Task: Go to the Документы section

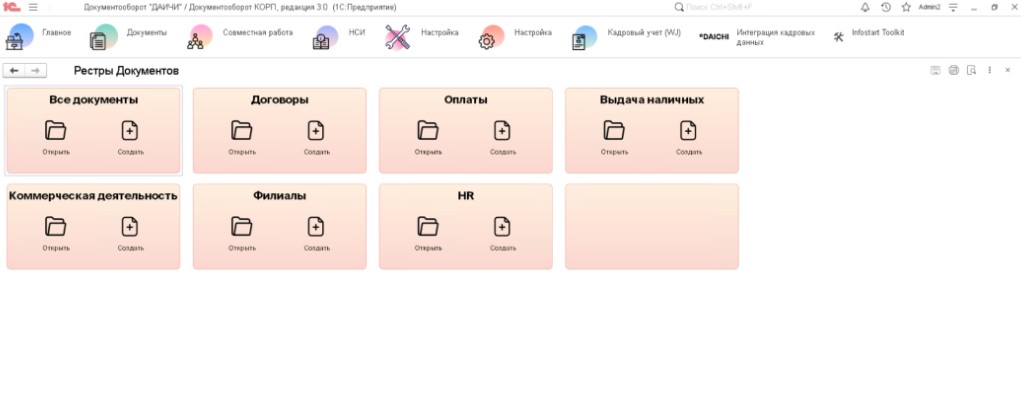Action: coord(128,36)
